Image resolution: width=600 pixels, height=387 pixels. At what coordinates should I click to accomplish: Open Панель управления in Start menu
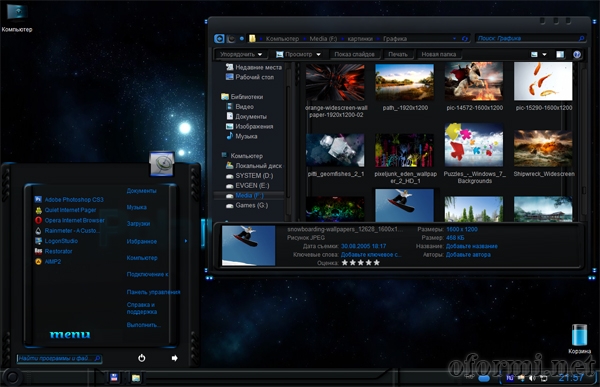pyautogui.click(x=153, y=292)
